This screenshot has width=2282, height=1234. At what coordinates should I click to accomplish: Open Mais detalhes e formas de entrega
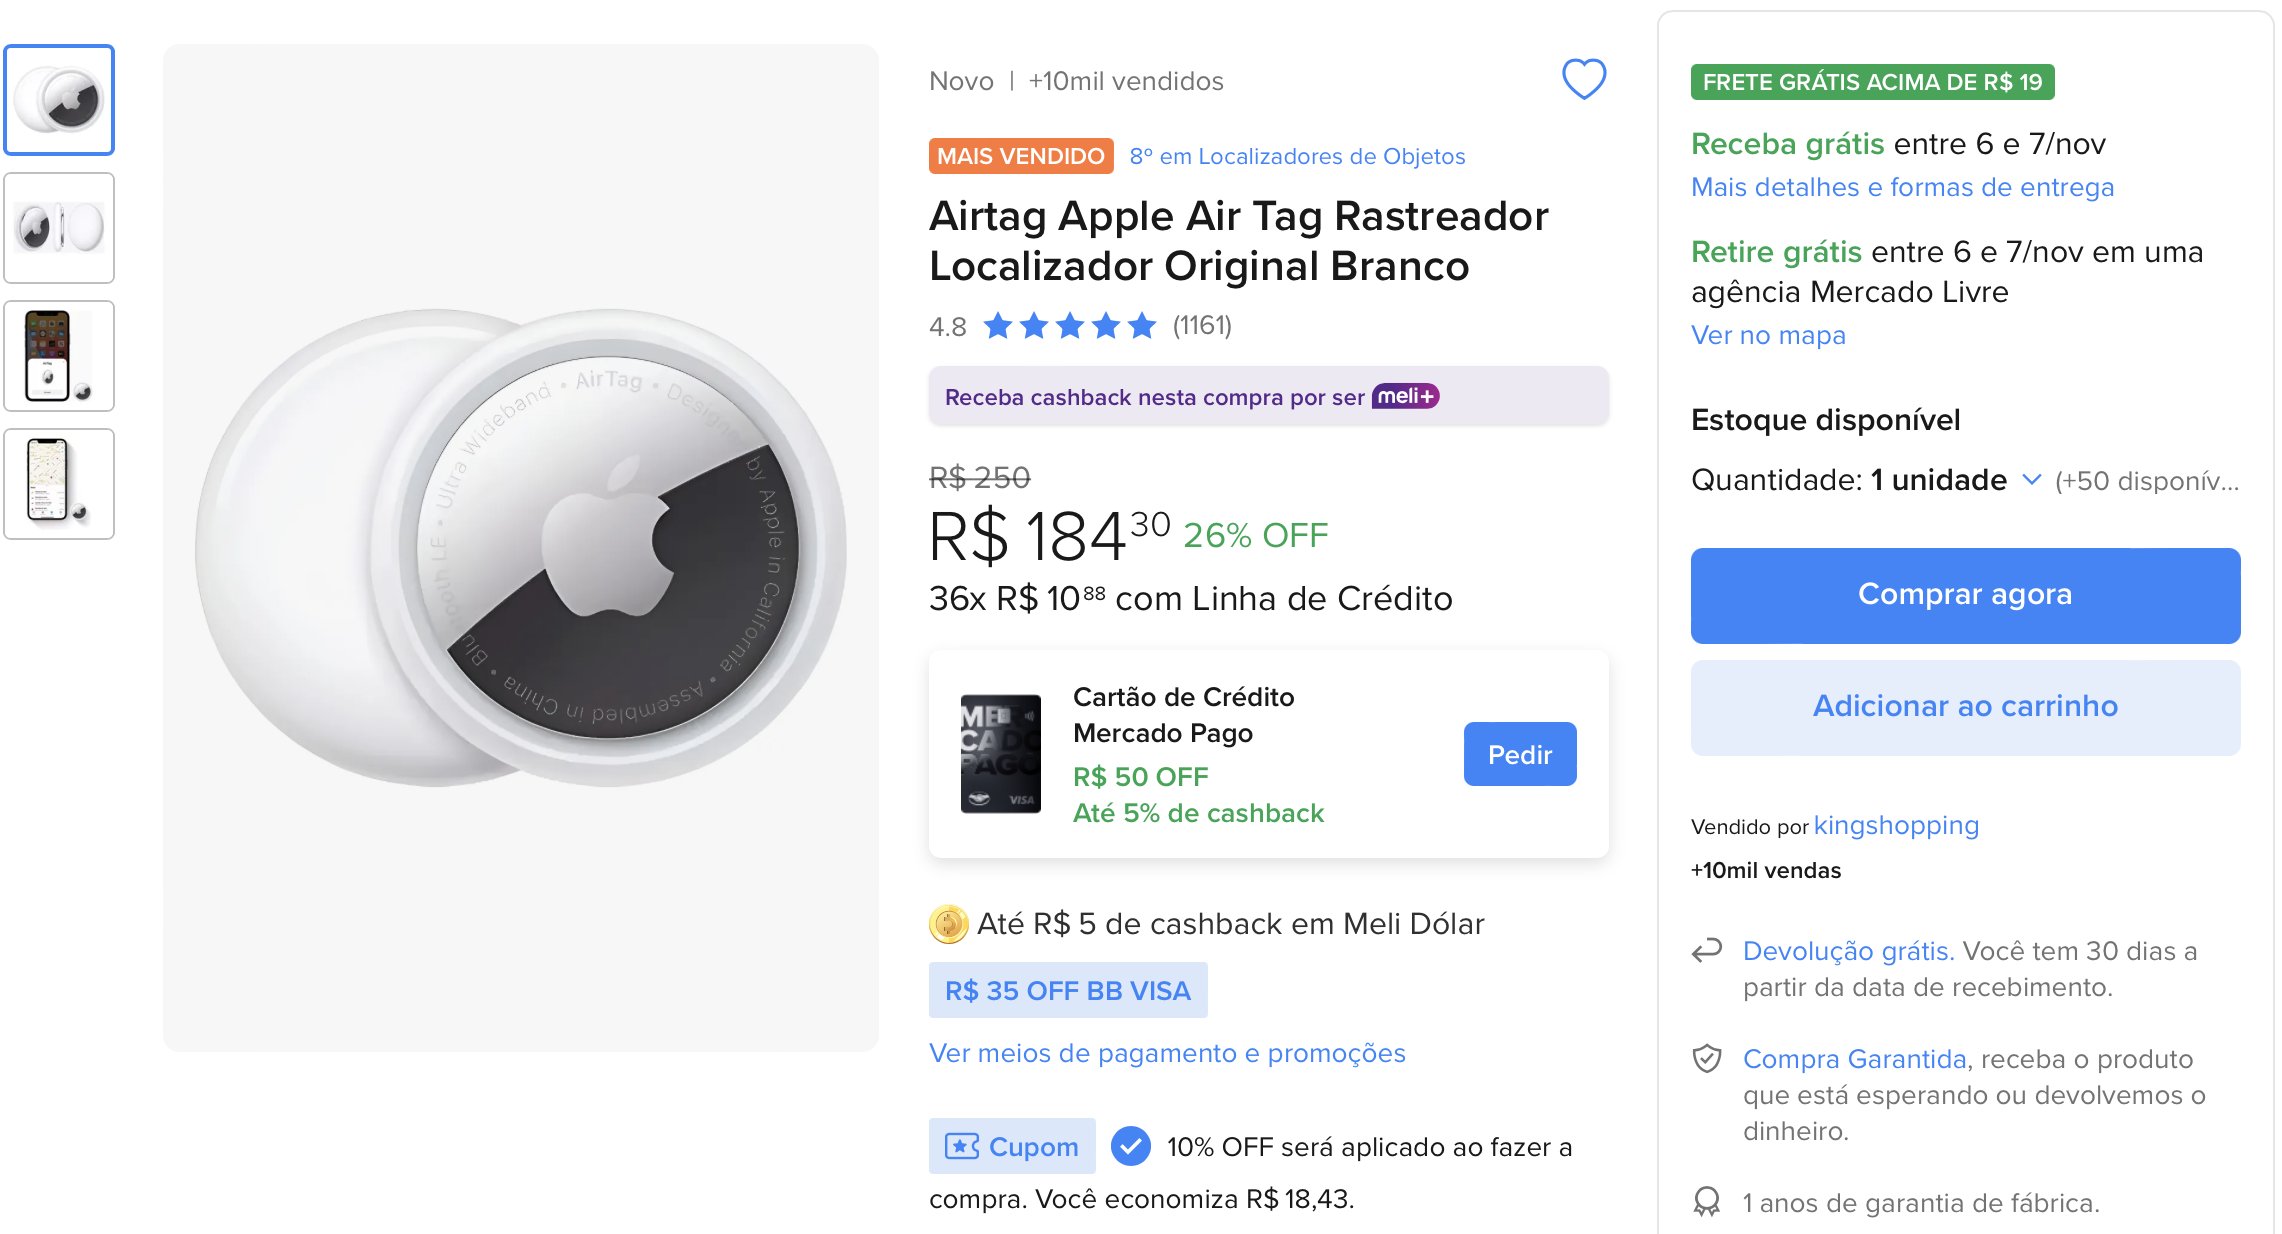coord(1902,187)
